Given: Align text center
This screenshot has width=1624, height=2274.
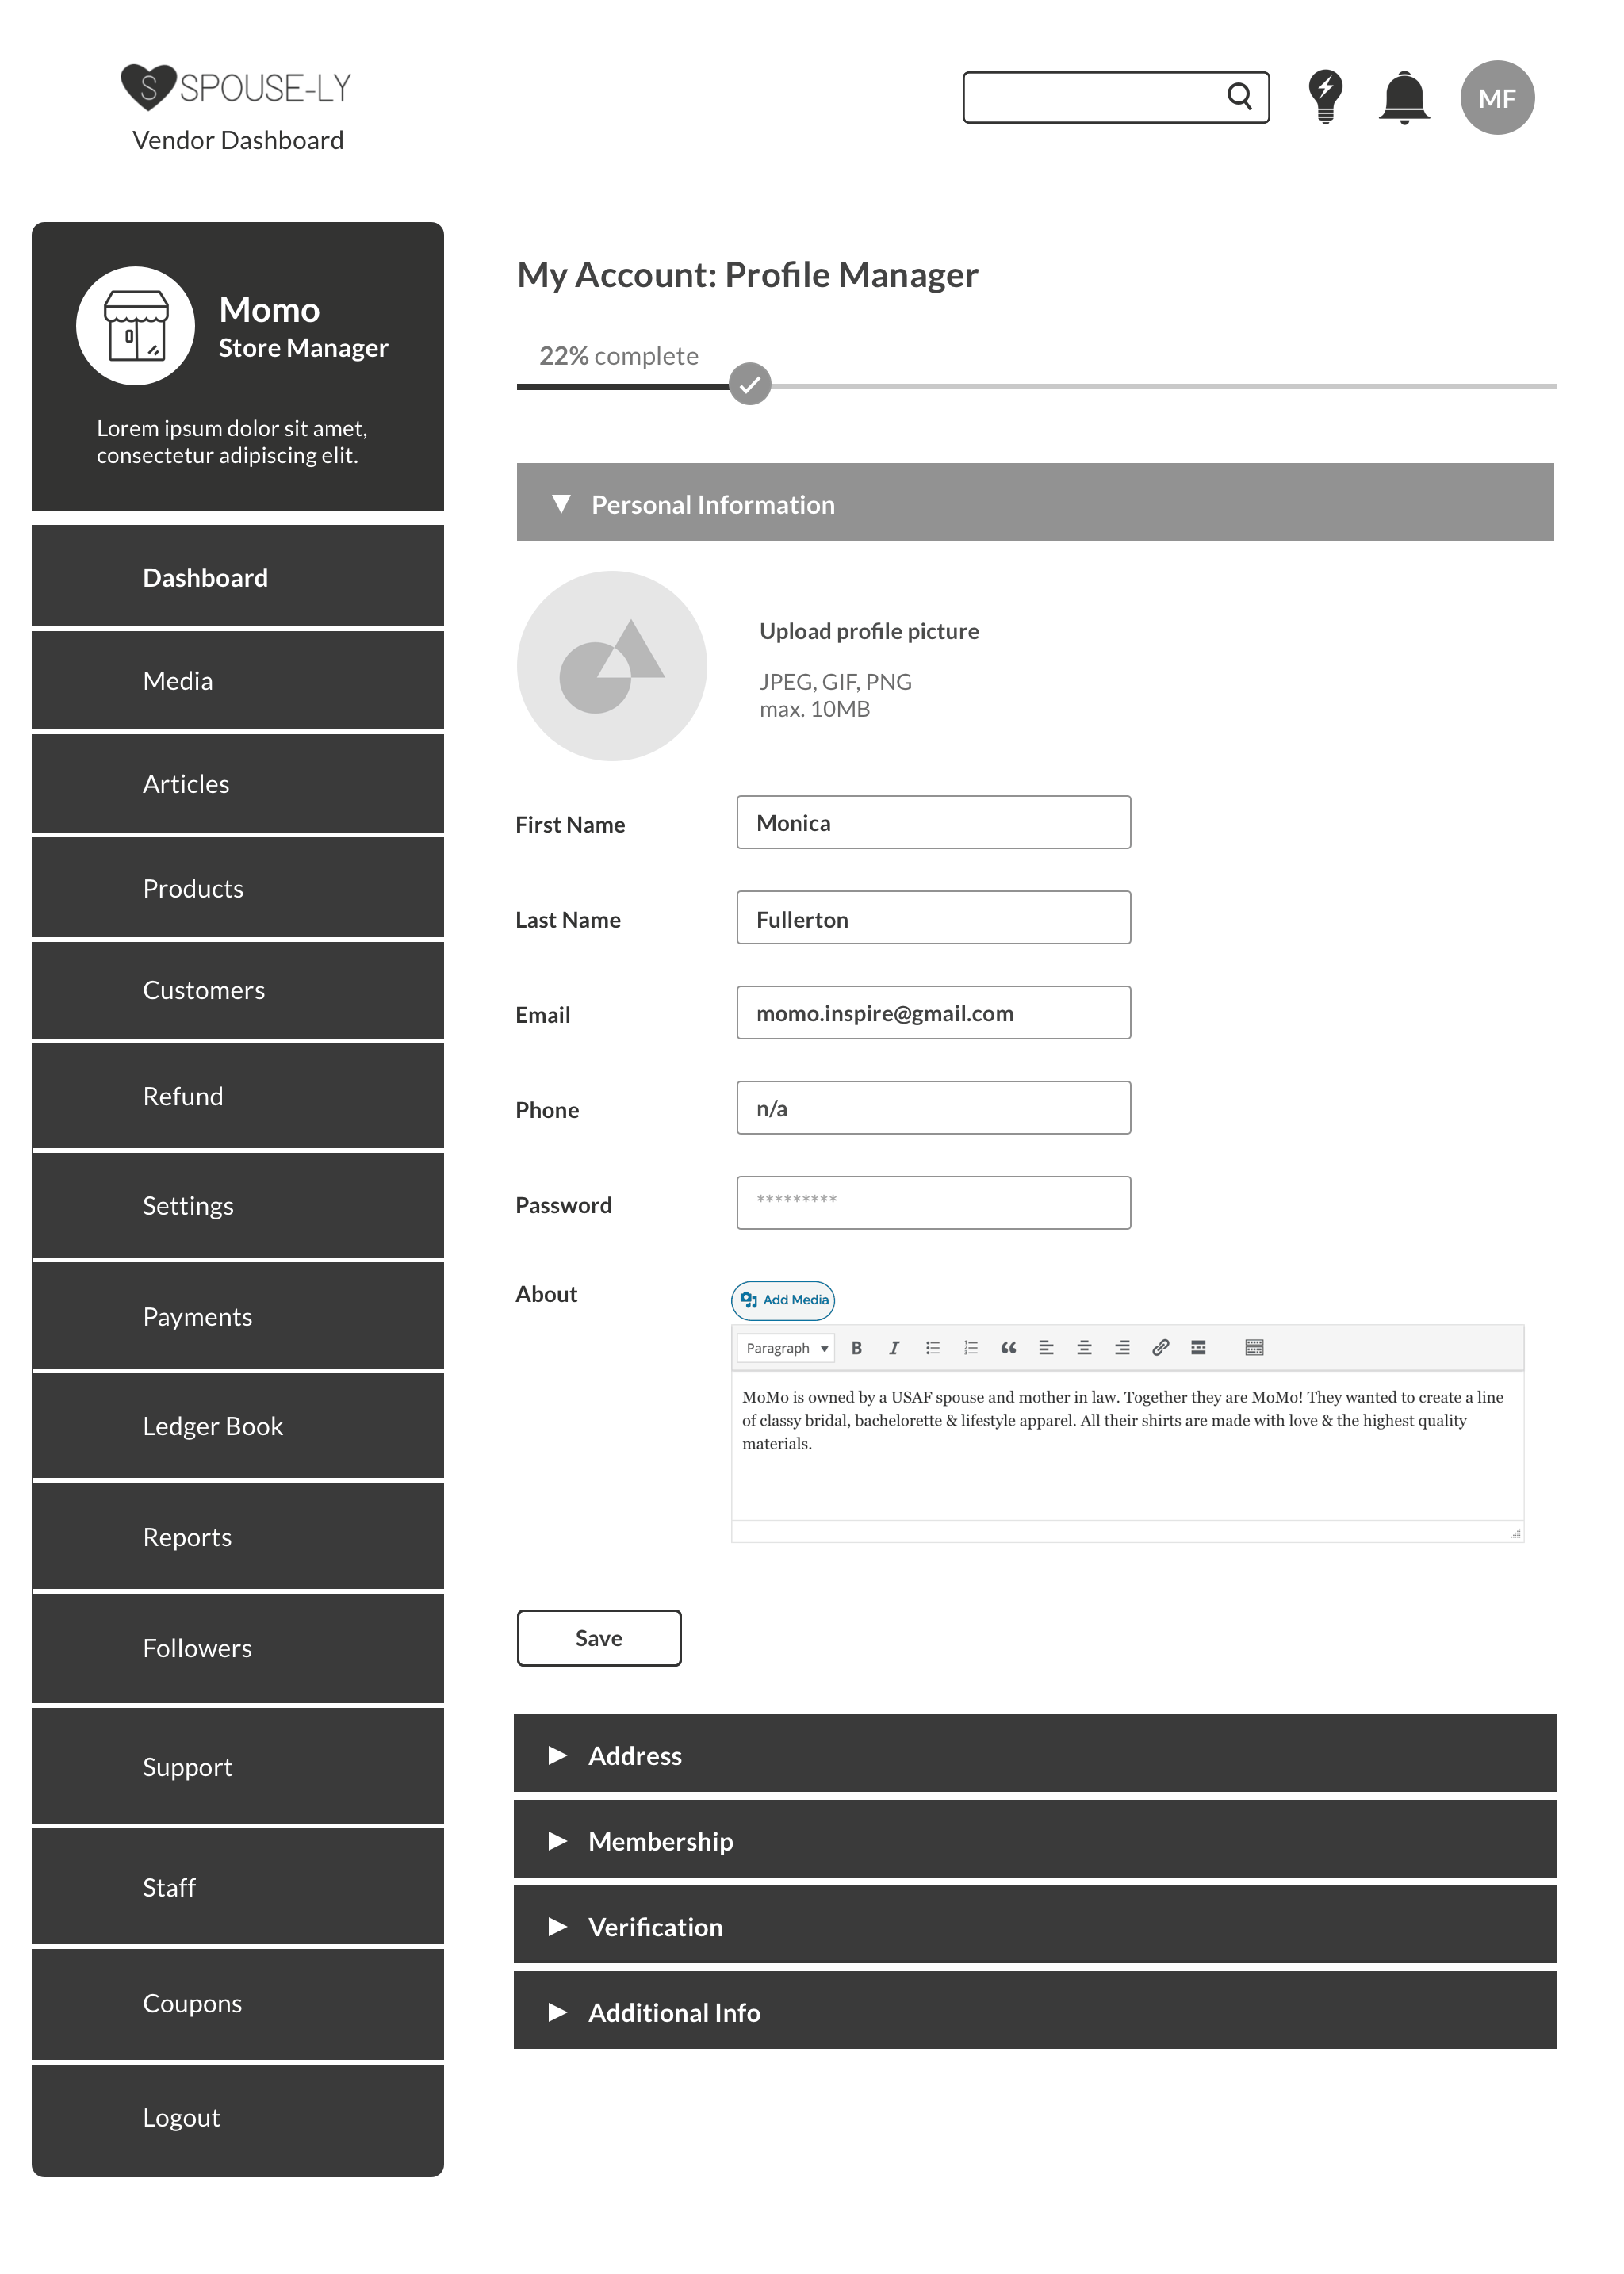Looking at the screenshot, I should pyautogui.click(x=1084, y=1348).
